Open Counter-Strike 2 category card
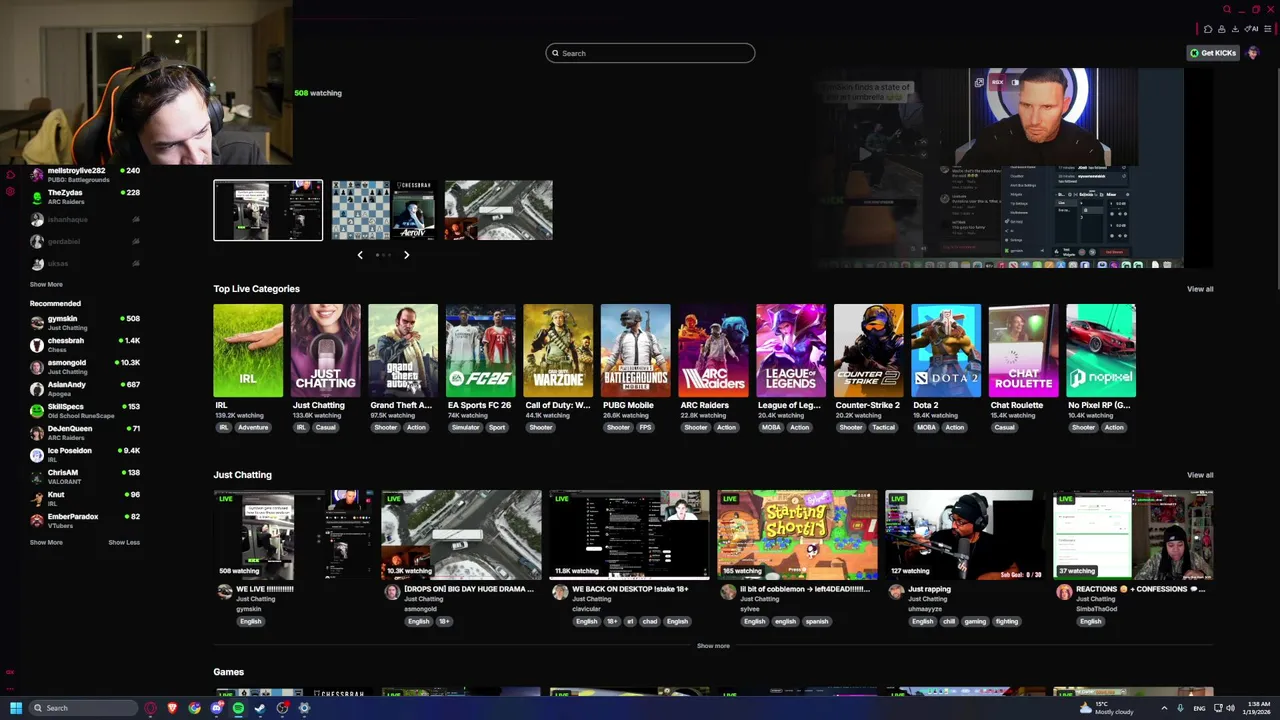The height and width of the screenshot is (720, 1280). coord(868,351)
